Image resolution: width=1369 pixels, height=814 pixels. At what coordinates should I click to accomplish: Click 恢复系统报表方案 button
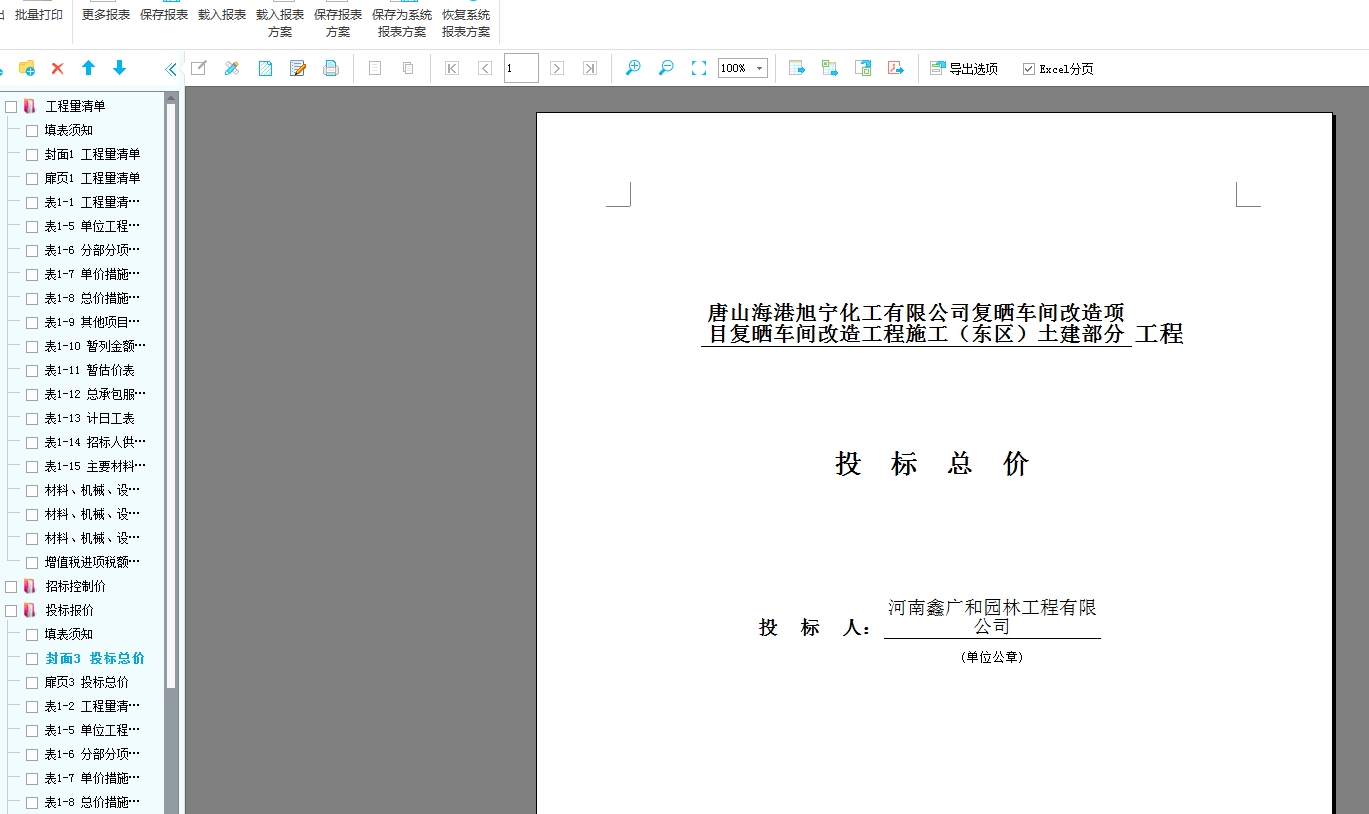pyautogui.click(x=466, y=23)
